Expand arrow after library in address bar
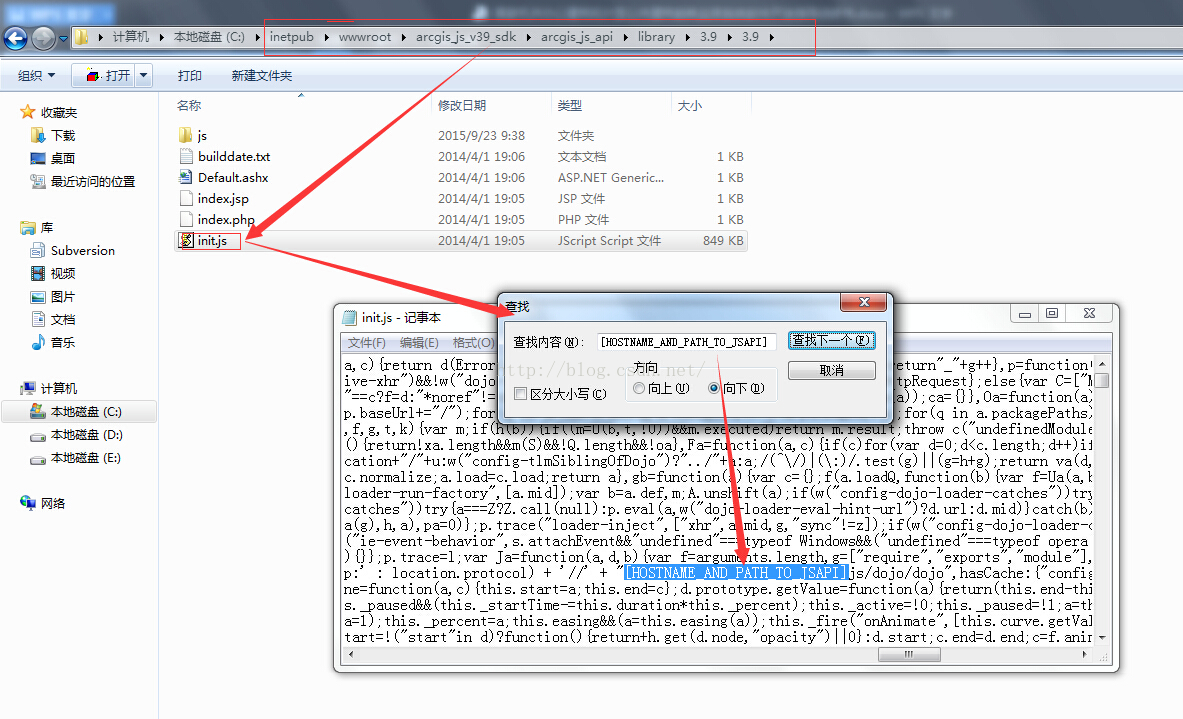Screen dimensions: 1183x719 point(687,37)
